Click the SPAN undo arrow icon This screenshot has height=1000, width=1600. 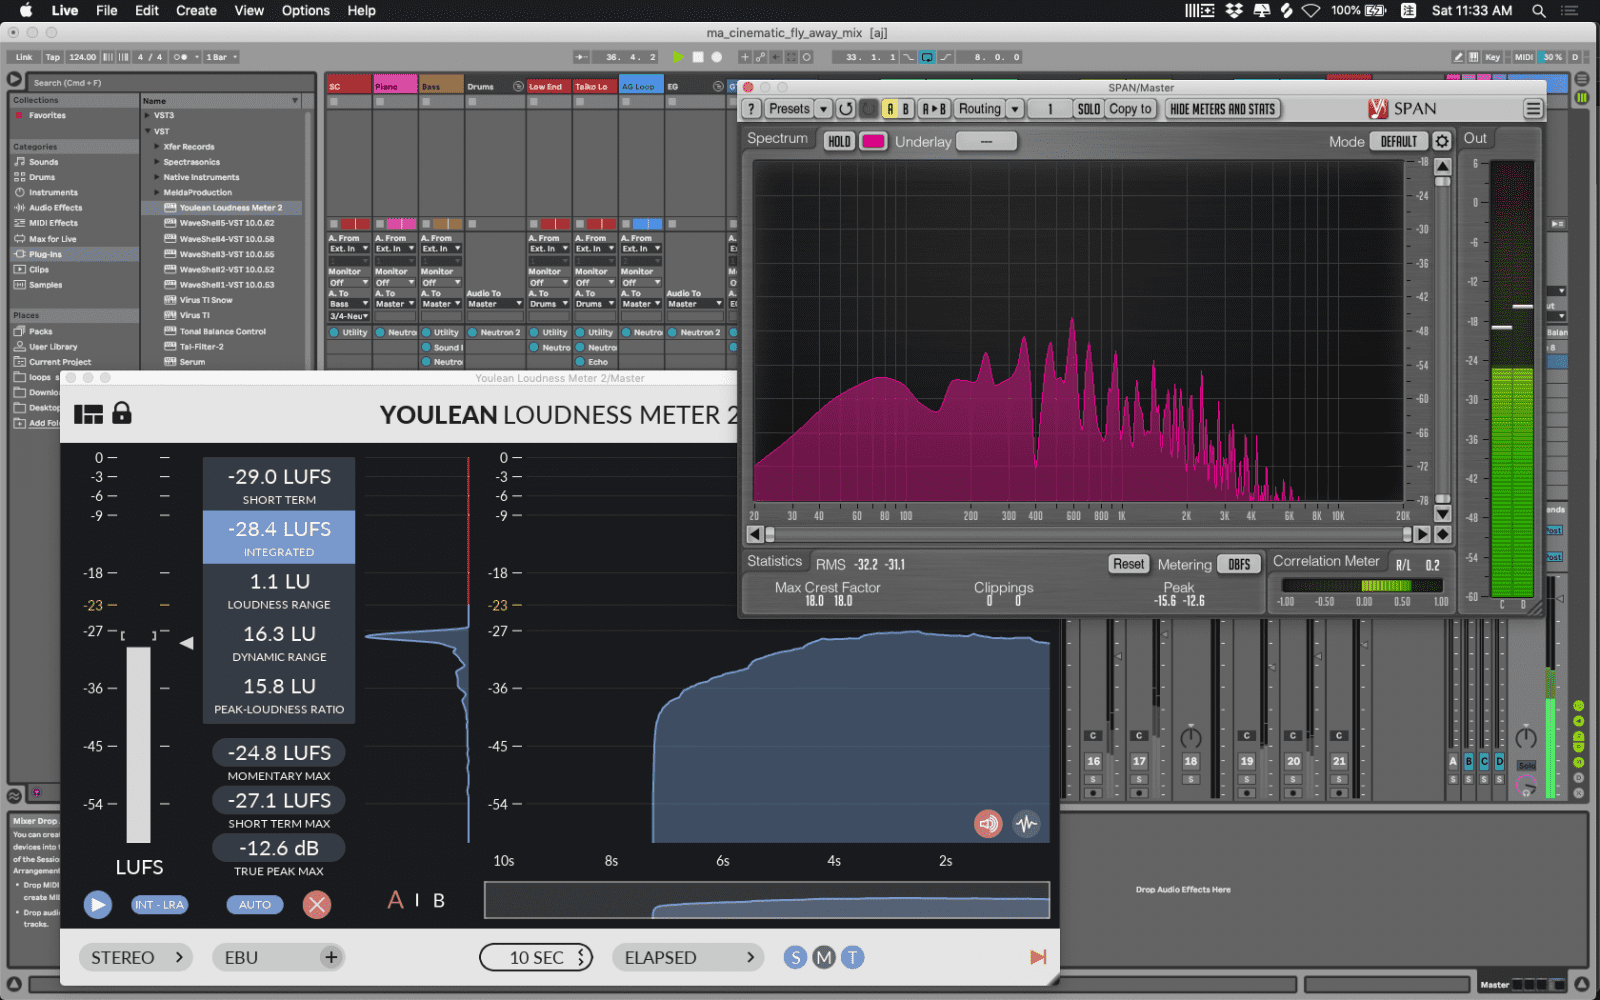[846, 109]
